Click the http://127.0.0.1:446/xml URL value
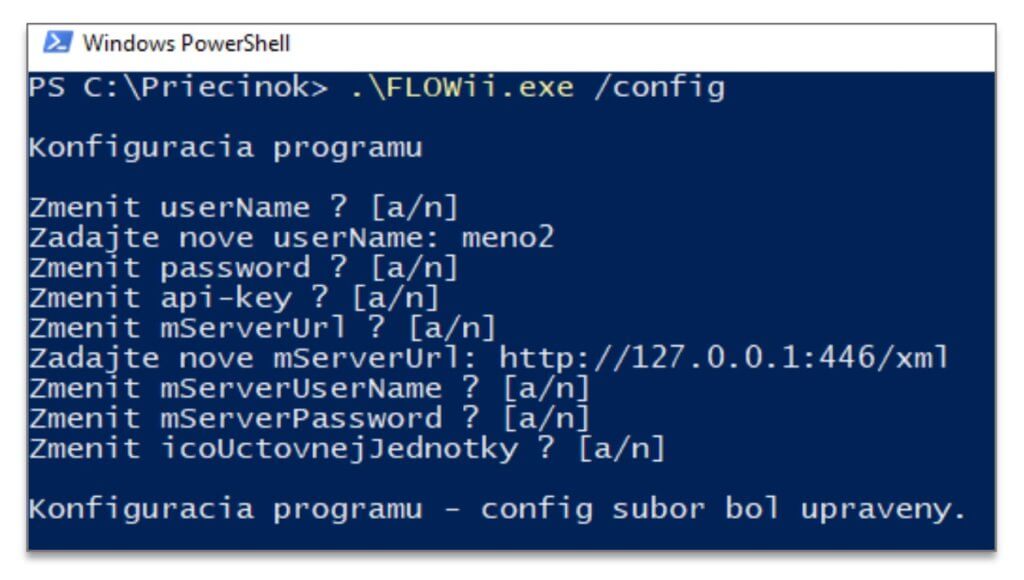The width and height of the screenshot is (1024, 580). [x=724, y=359]
